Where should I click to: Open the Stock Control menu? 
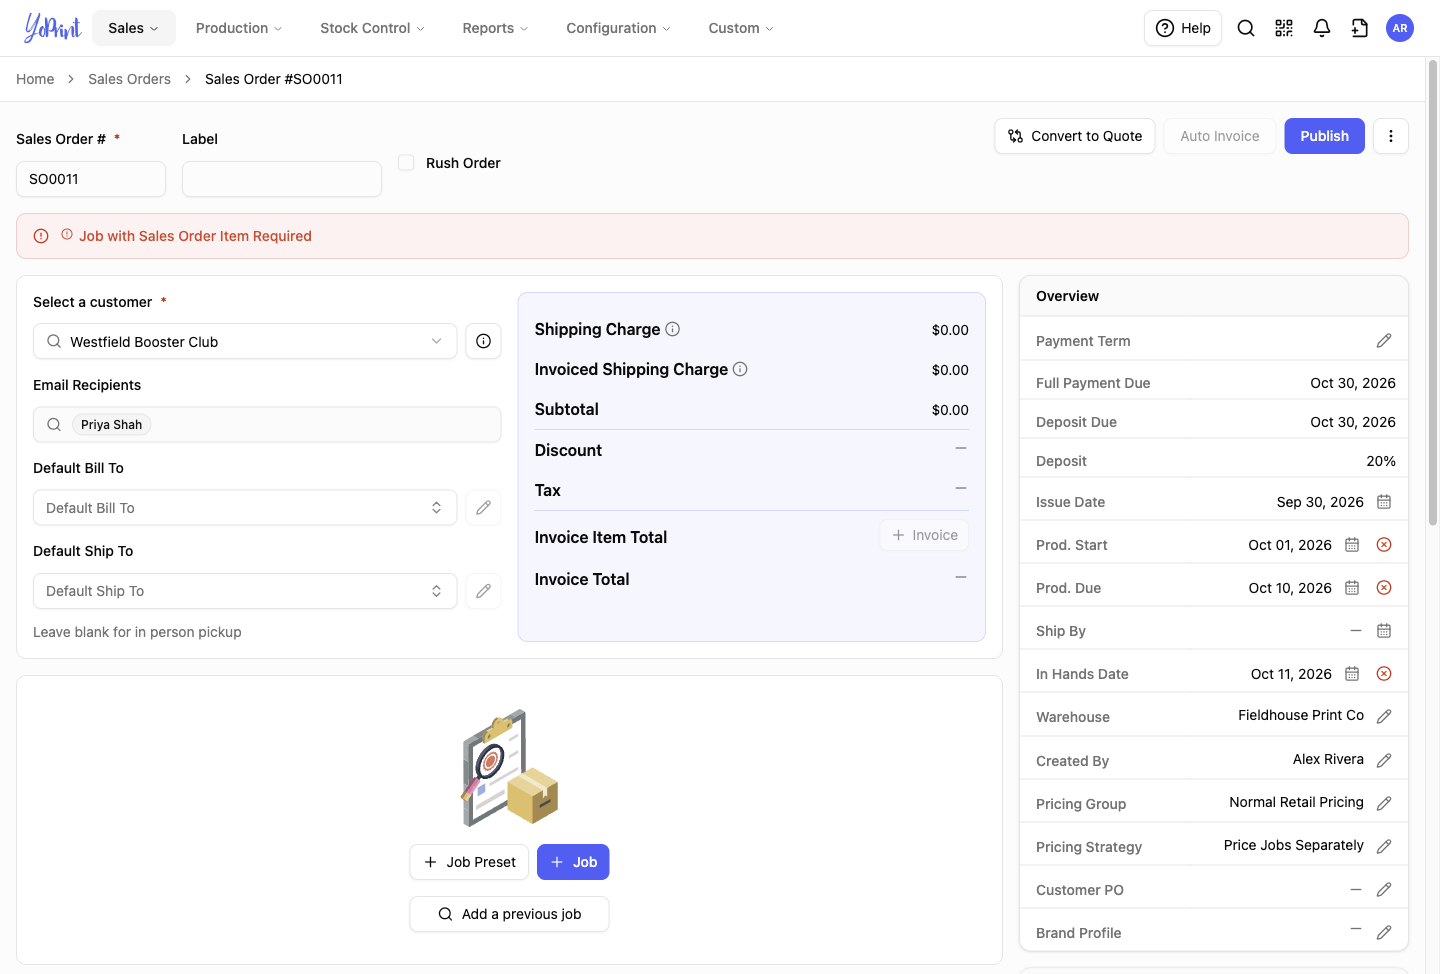[372, 28]
